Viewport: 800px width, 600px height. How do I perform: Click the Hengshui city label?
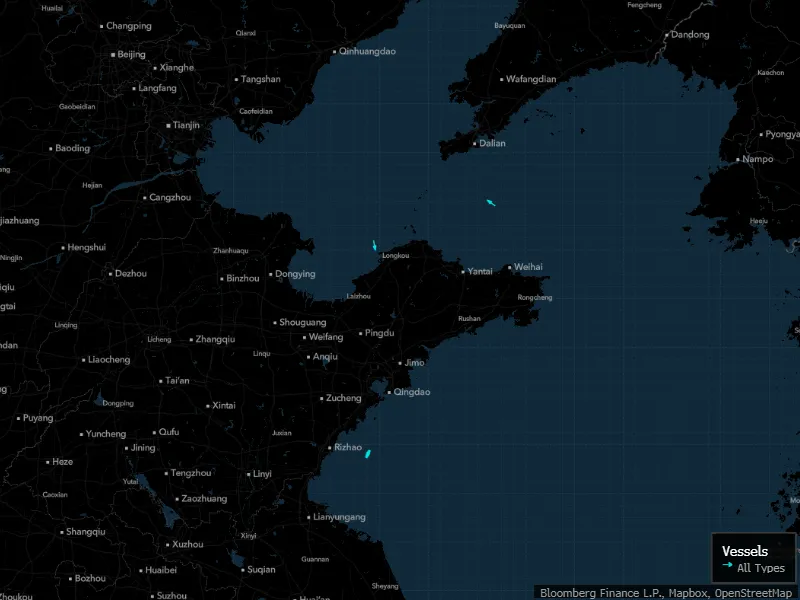coord(87,247)
